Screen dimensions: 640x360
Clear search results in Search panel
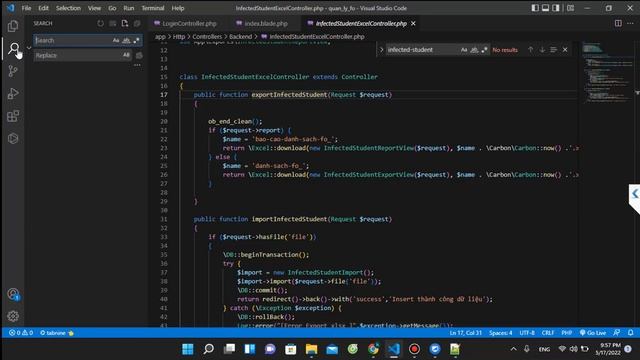[113, 24]
